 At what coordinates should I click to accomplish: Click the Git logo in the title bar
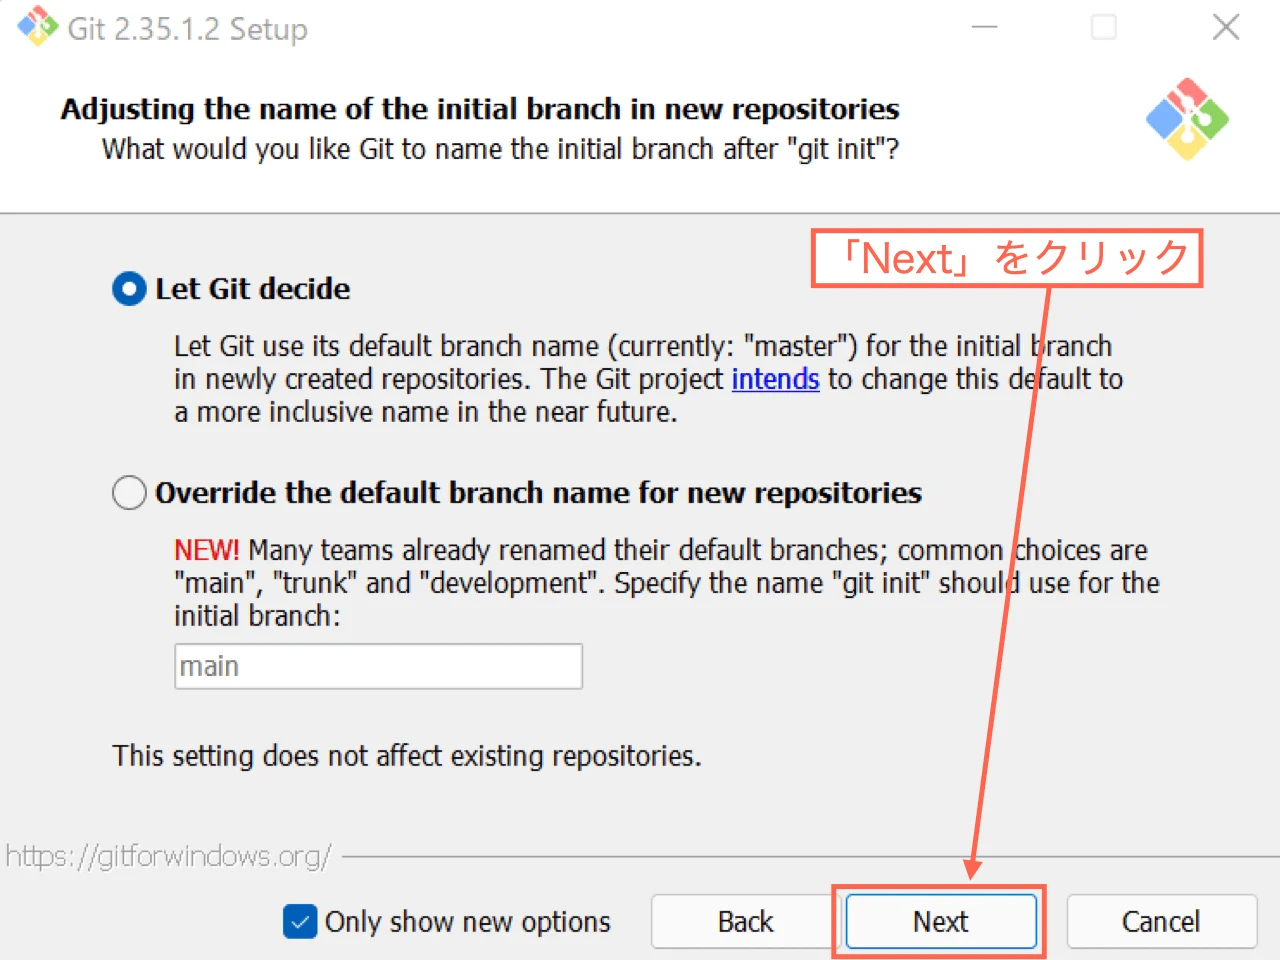click(x=36, y=27)
